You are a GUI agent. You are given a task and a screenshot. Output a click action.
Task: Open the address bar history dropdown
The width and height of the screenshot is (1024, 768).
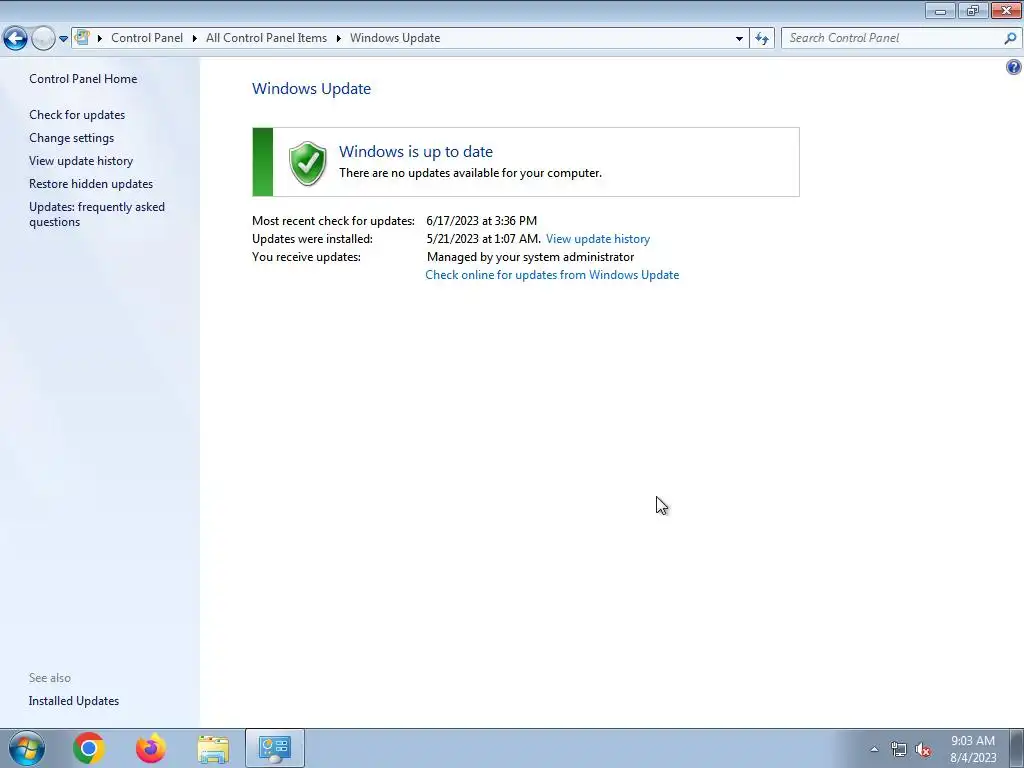pos(739,39)
